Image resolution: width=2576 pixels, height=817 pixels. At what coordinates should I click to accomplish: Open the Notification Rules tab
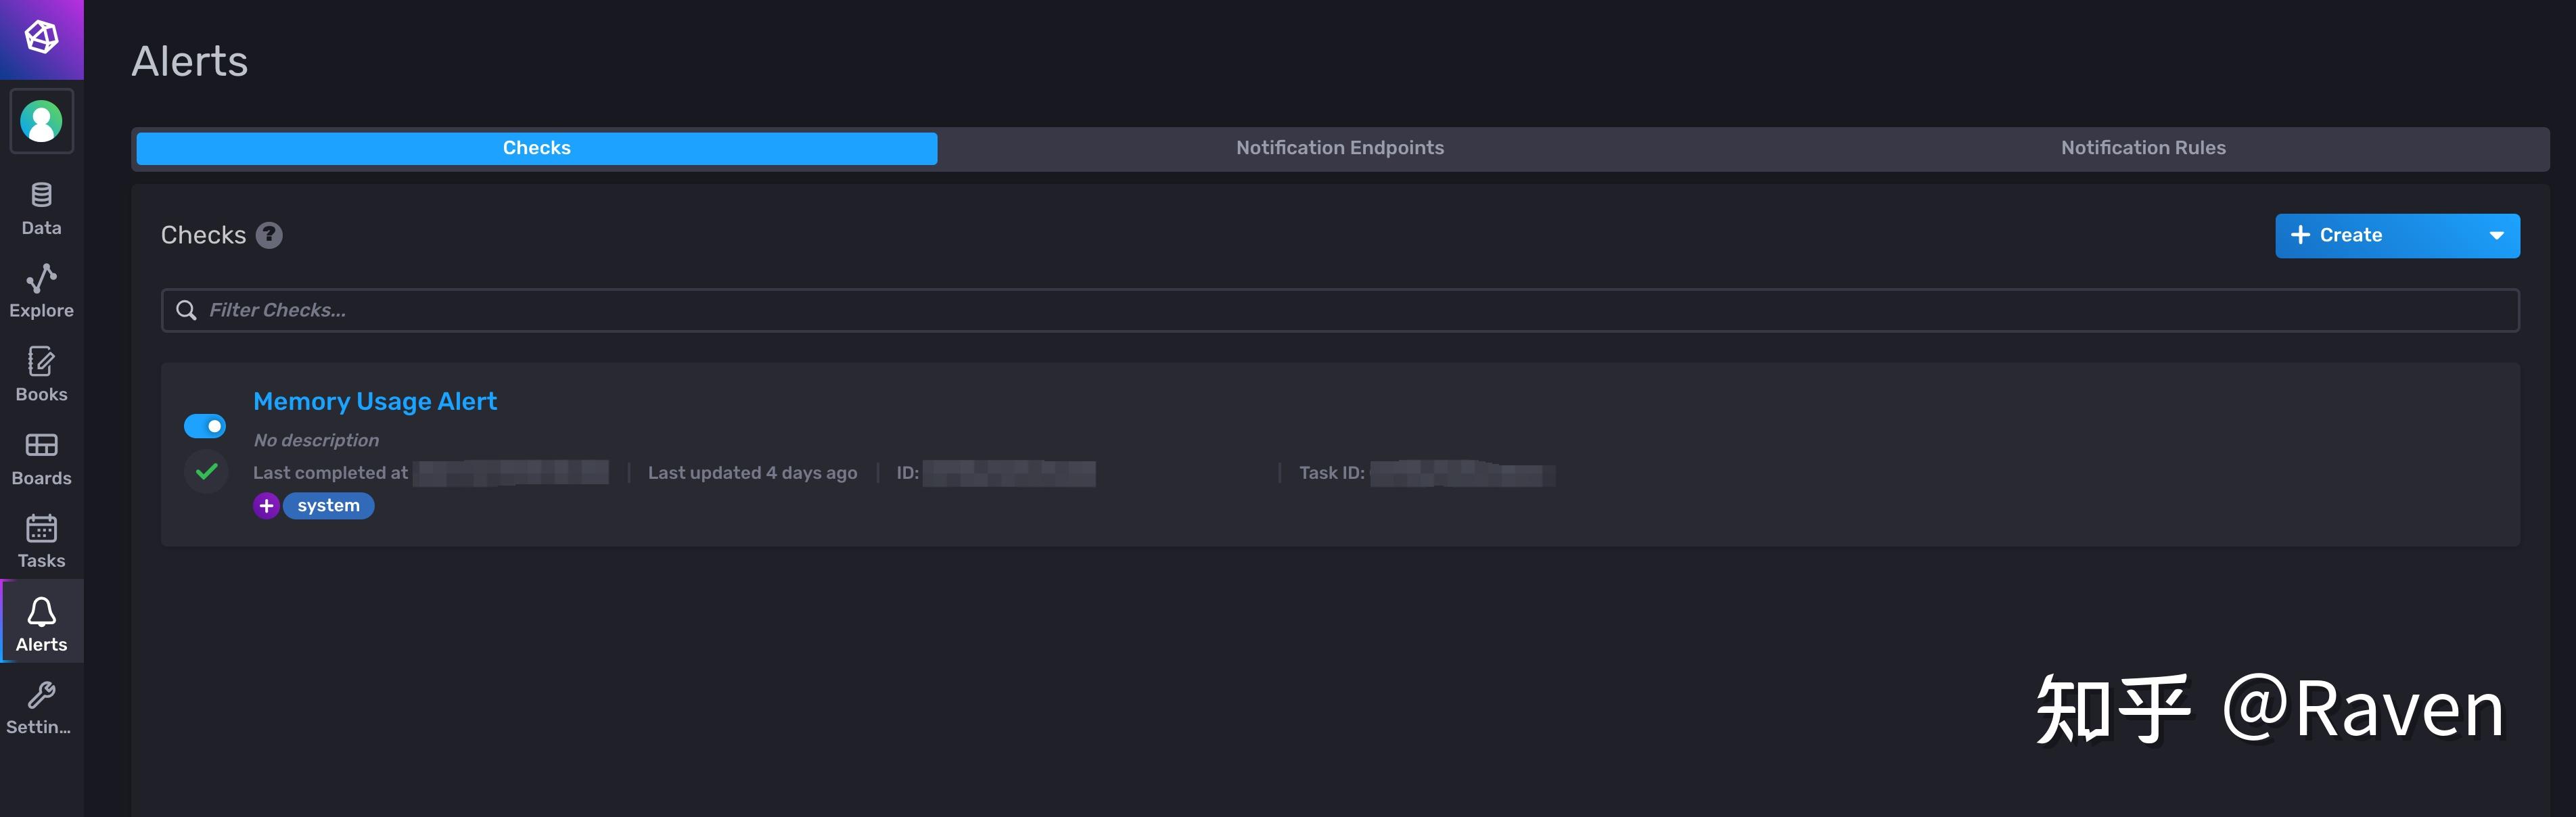2143,147
